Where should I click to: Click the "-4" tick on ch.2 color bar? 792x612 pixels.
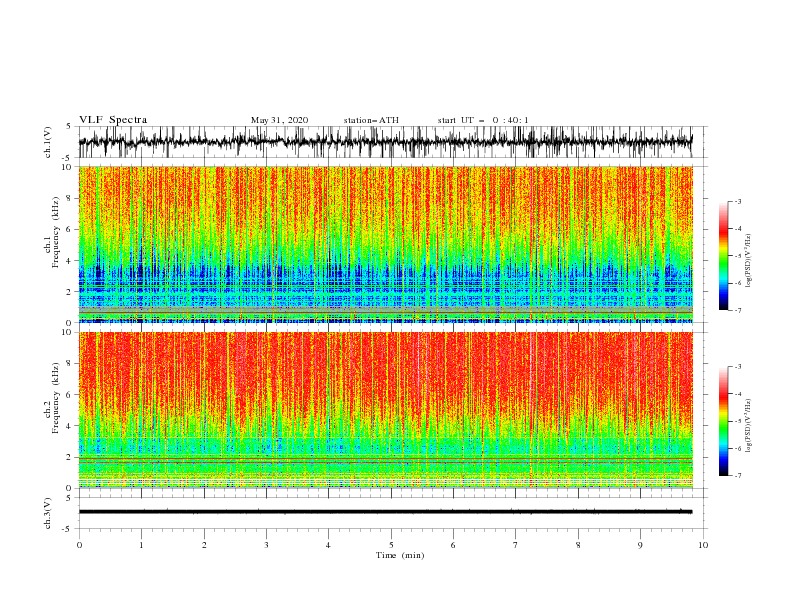737,394
